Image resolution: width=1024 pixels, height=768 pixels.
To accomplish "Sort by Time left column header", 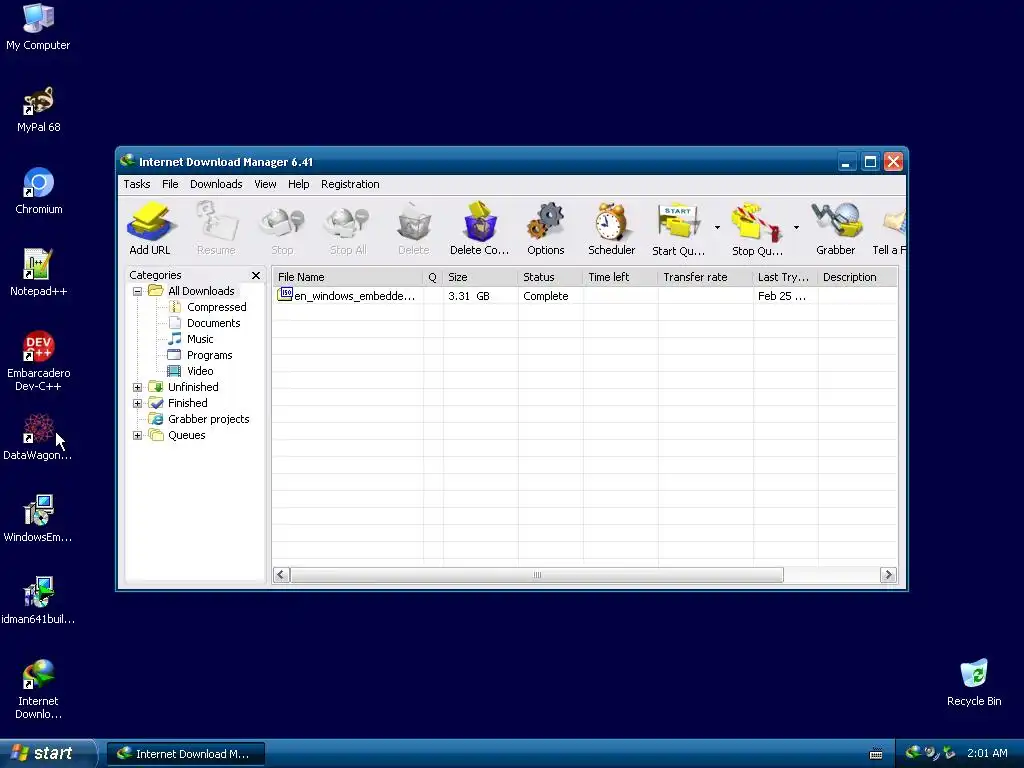I will pos(620,277).
